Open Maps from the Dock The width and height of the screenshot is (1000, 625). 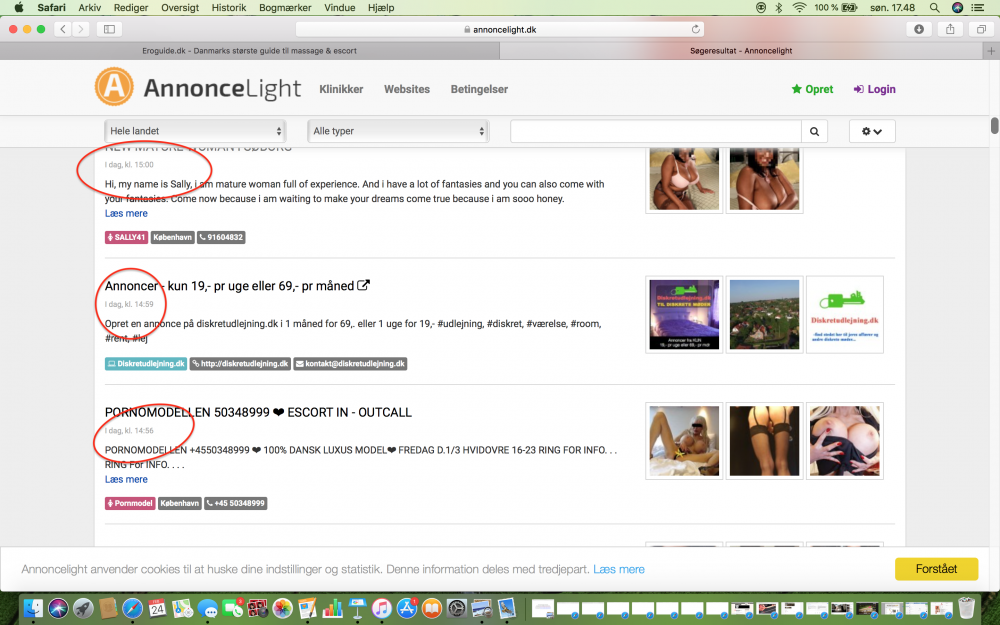tap(182, 608)
